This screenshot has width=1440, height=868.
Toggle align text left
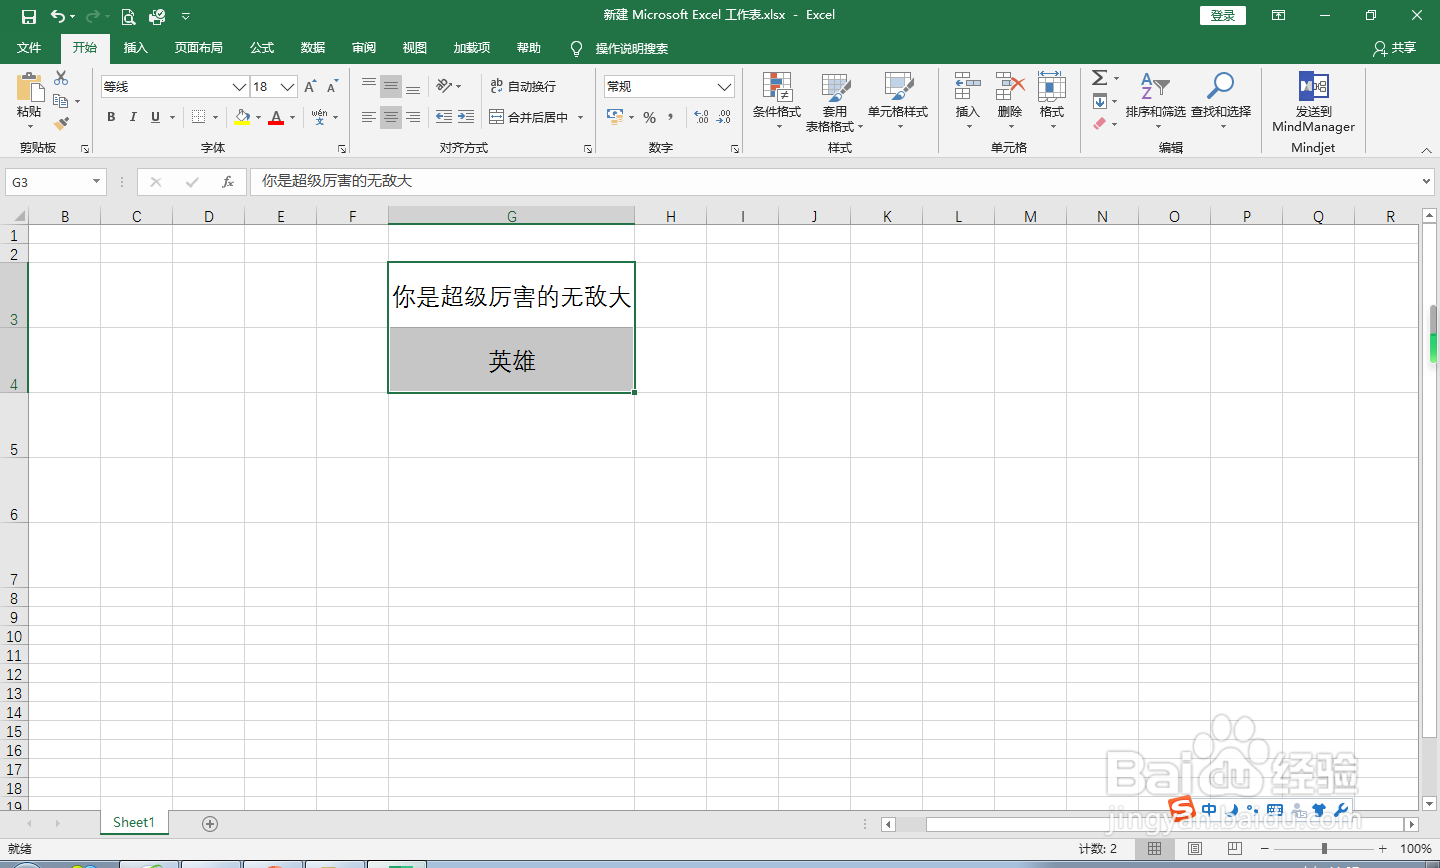[x=369, y=117]
